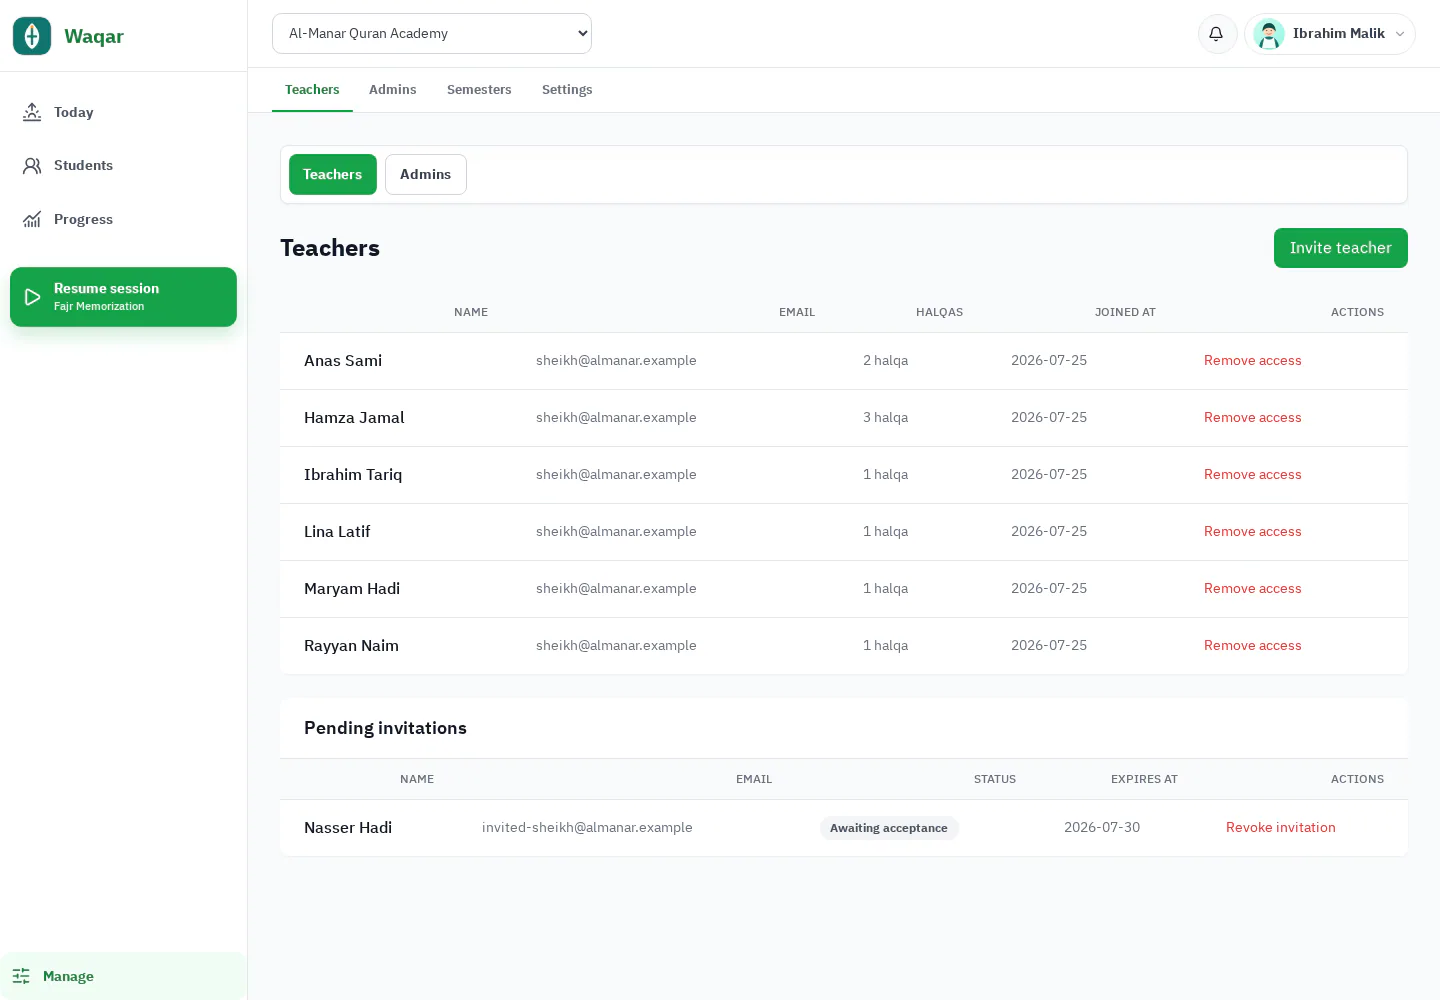Switch to the Semesters tab
Screen dimensions: 1440x1000
click(479, 90)
